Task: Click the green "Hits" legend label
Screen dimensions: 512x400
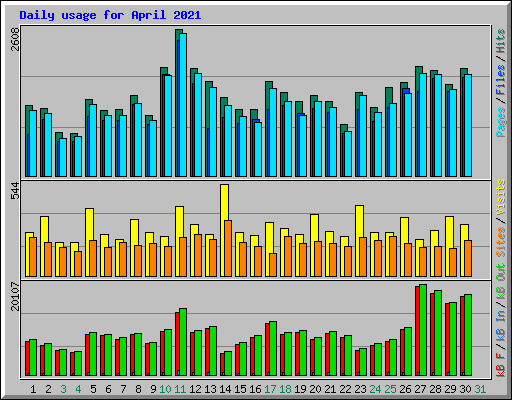Action: tap(501, 41)
